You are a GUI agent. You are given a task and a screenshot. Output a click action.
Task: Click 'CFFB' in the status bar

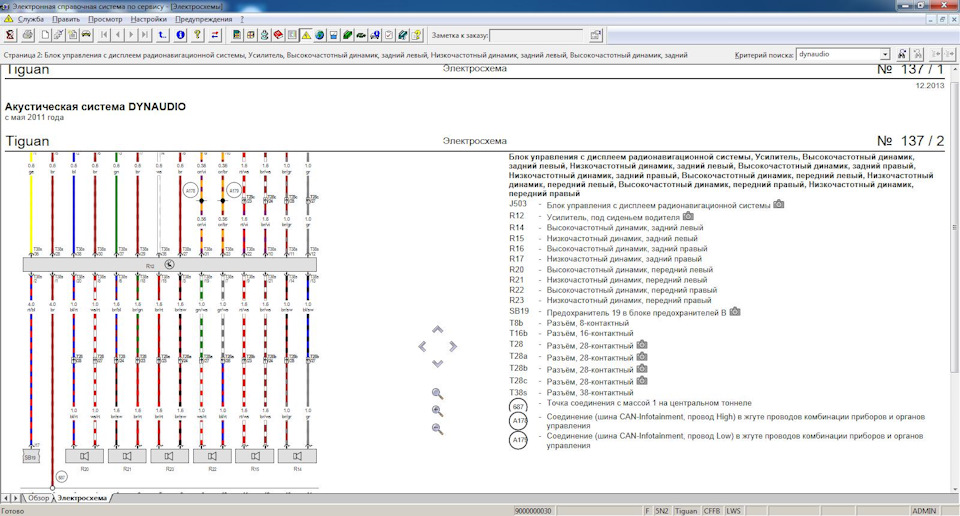point(711,510)
